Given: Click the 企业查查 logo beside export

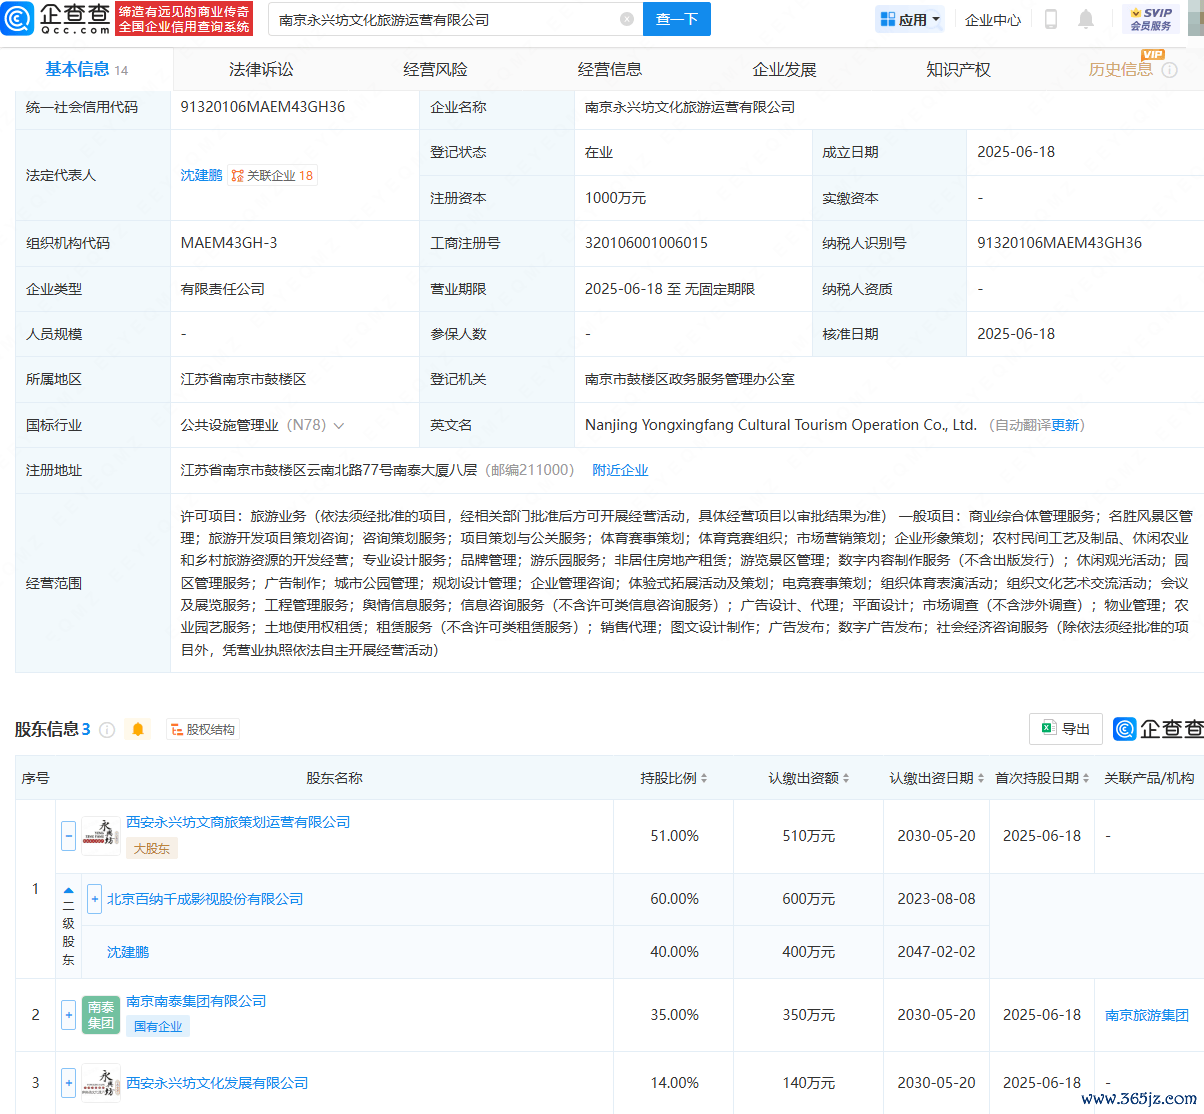Looking at the screenshot, I should pos(1158,729).
